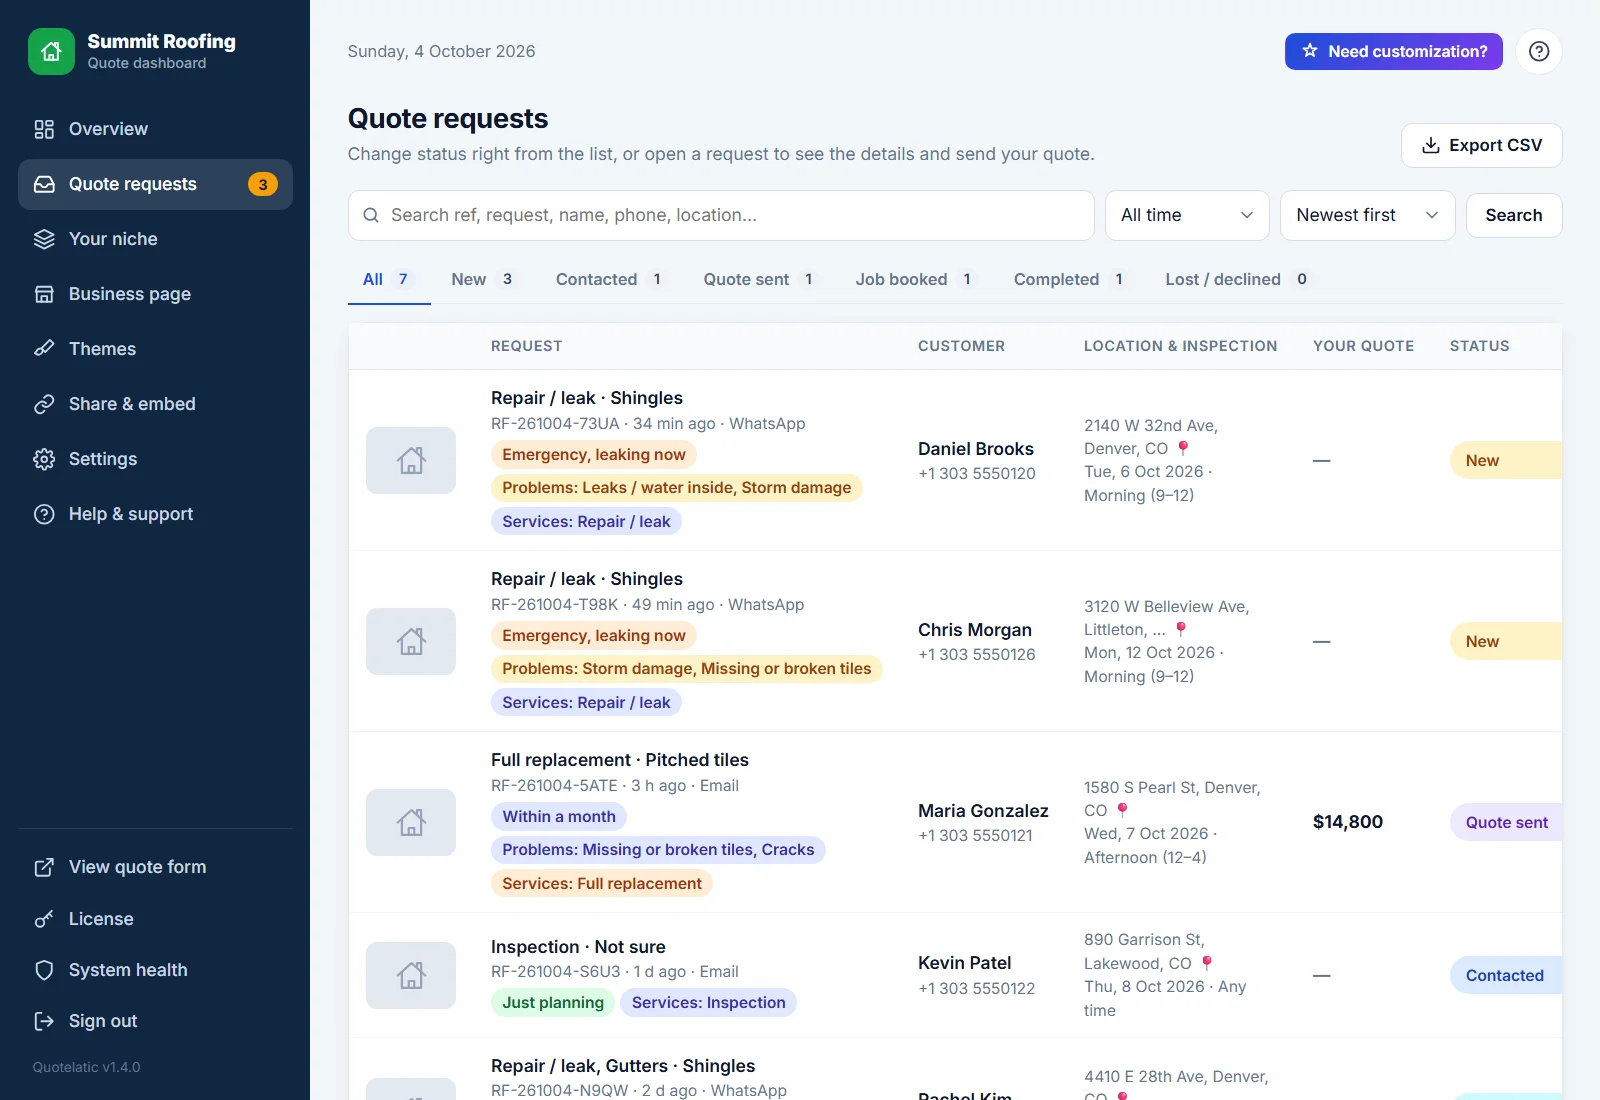Open Help & support in the sidebar
Viewport: 1600px width, 1100px height.
[x=155, y=514]
